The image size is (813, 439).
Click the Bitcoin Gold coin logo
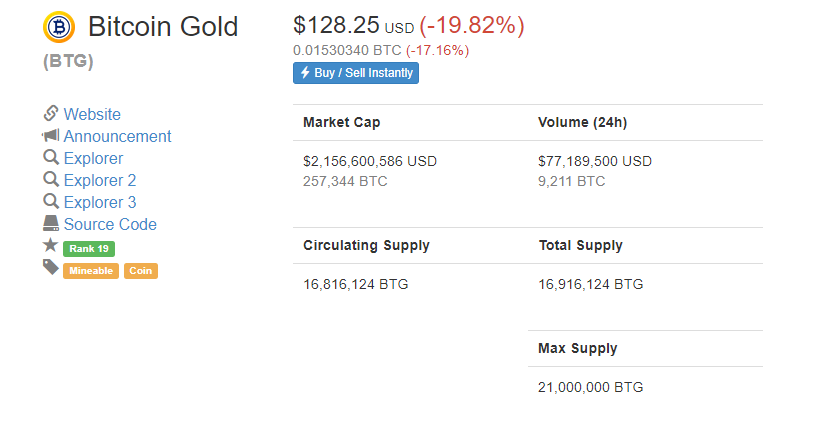click(x=59, y=27)
